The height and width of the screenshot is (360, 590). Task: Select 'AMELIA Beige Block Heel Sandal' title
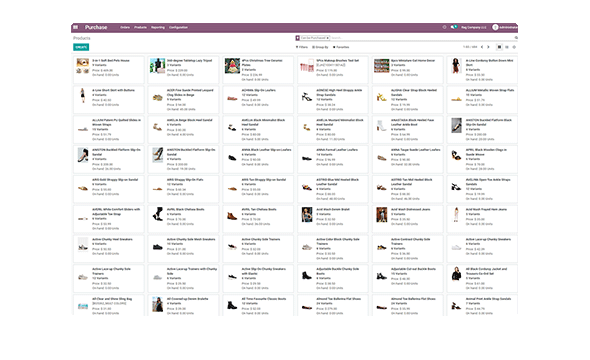point(190,120)
